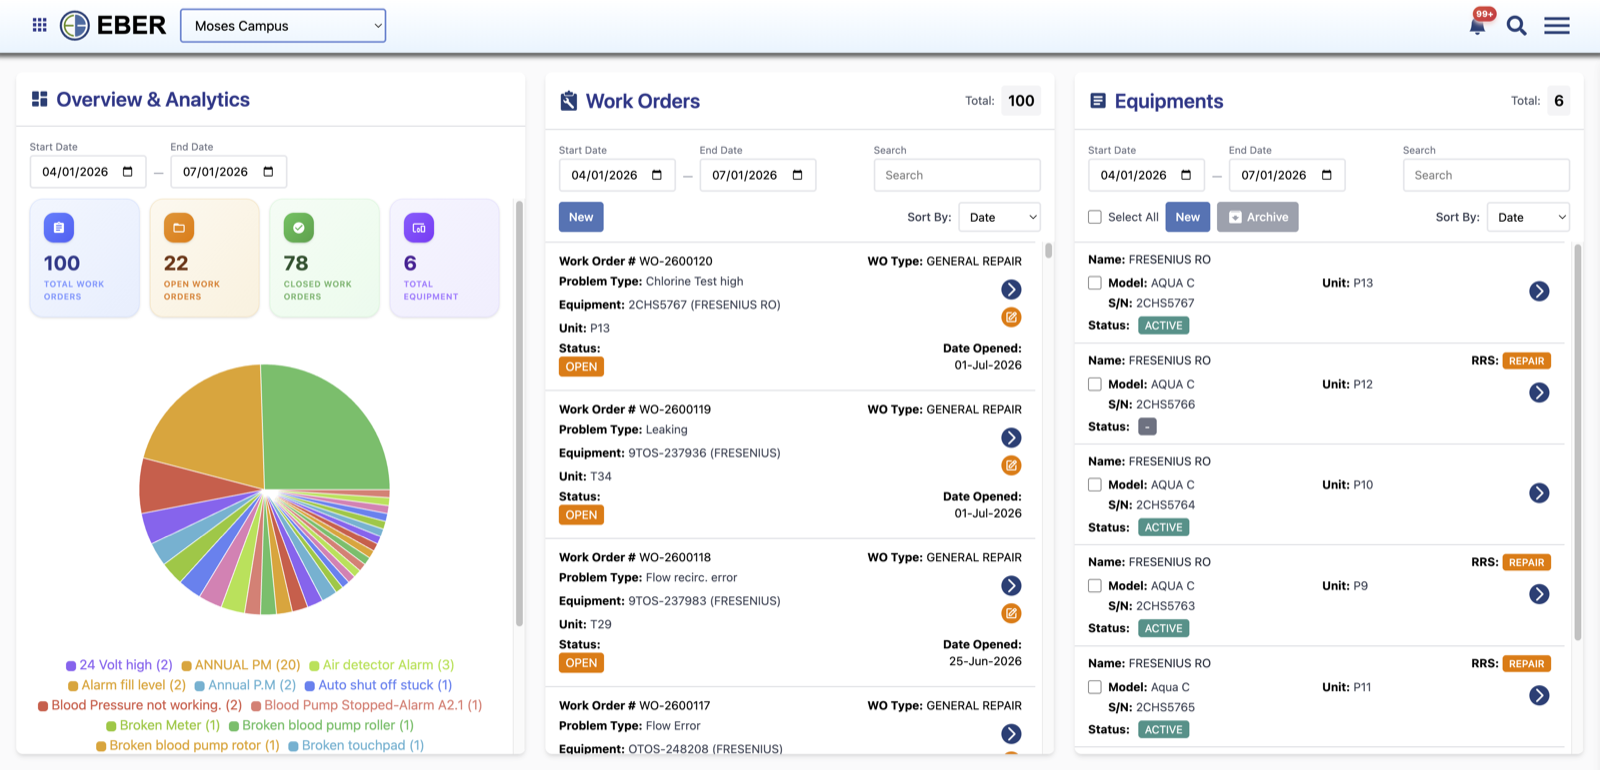The height and width of the screenshot is (770, 1600).
Task: Toggle Broken touchpad (1) legend entry
Action: pos(356,745)
